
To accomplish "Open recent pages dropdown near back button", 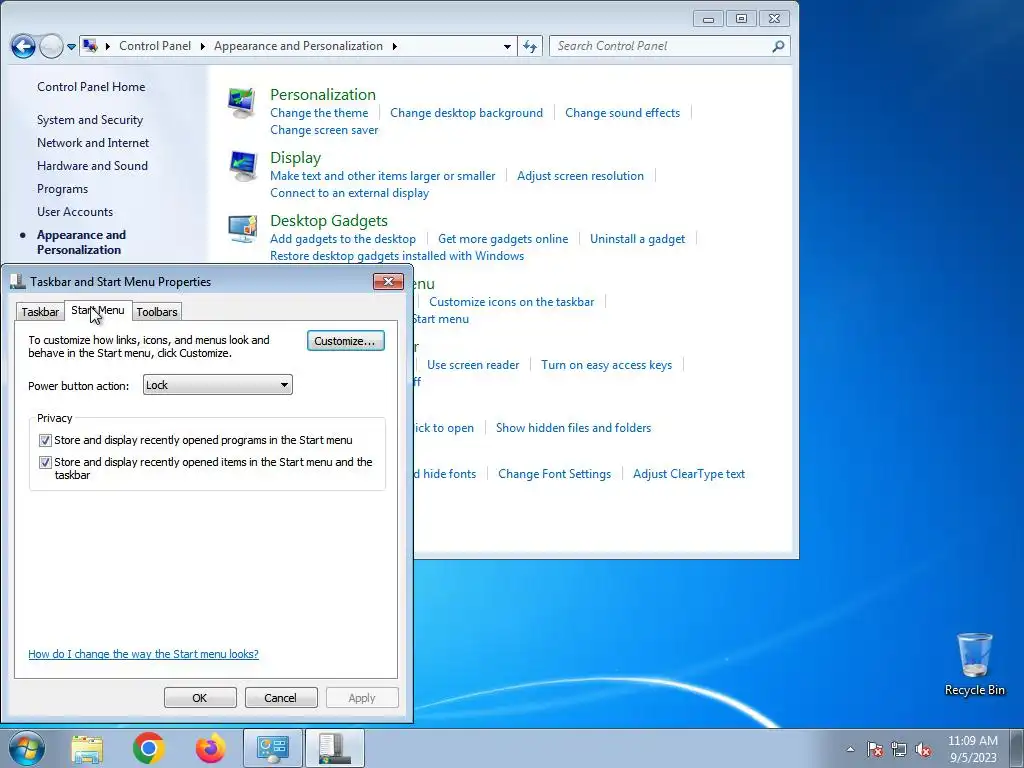I will [x=71, y=46].
